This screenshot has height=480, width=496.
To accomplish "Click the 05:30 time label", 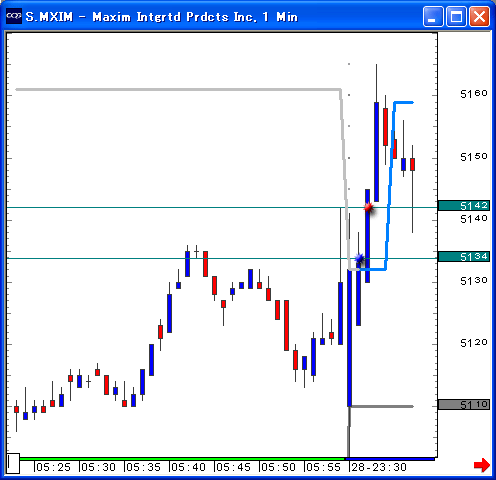I will (x=99, y=467).
